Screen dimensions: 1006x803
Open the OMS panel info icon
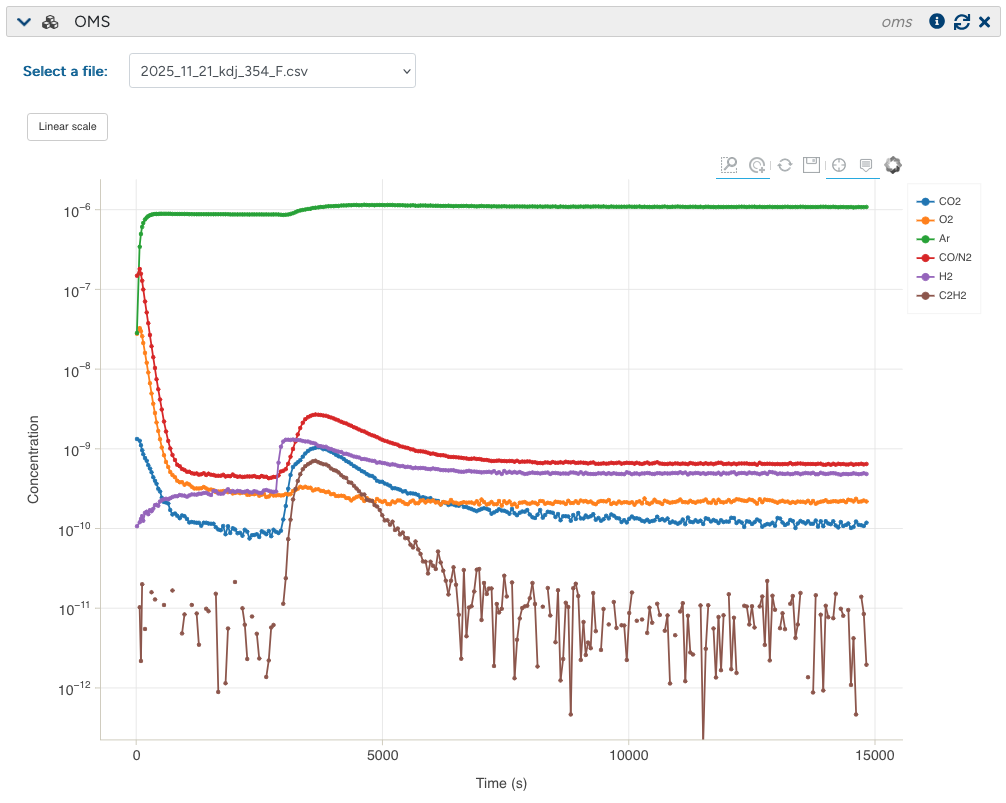click(x=937, y=22)
